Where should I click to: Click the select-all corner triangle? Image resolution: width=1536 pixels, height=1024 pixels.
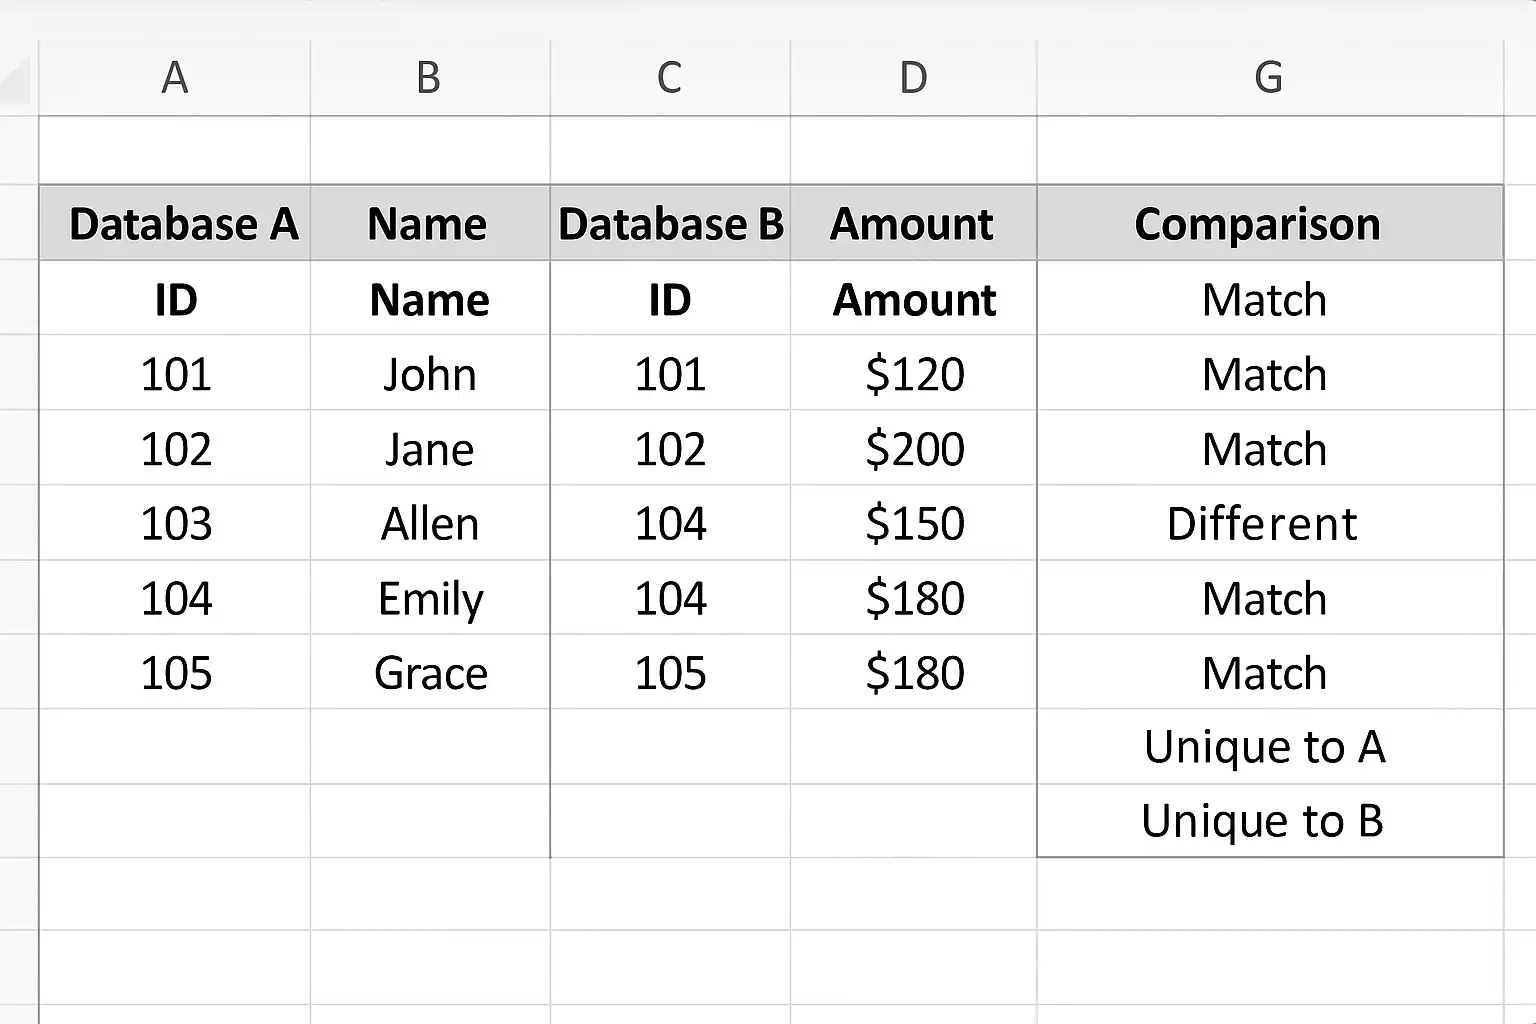(x=18, y=78)
